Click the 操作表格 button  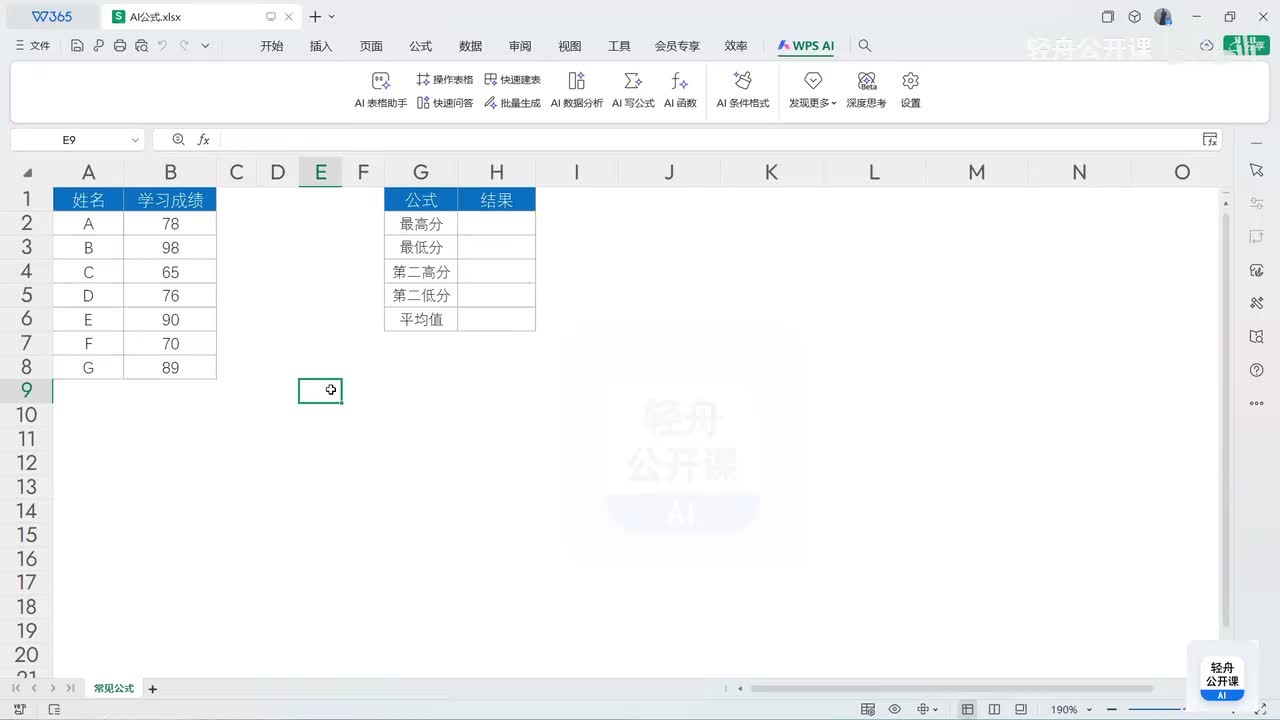point(445,80)
